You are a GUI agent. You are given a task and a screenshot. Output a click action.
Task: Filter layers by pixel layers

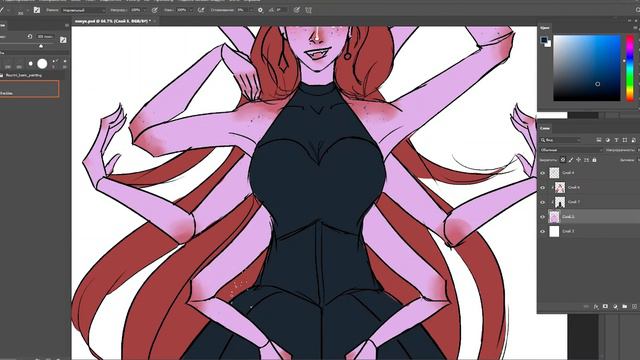click(x=598, y=140)
